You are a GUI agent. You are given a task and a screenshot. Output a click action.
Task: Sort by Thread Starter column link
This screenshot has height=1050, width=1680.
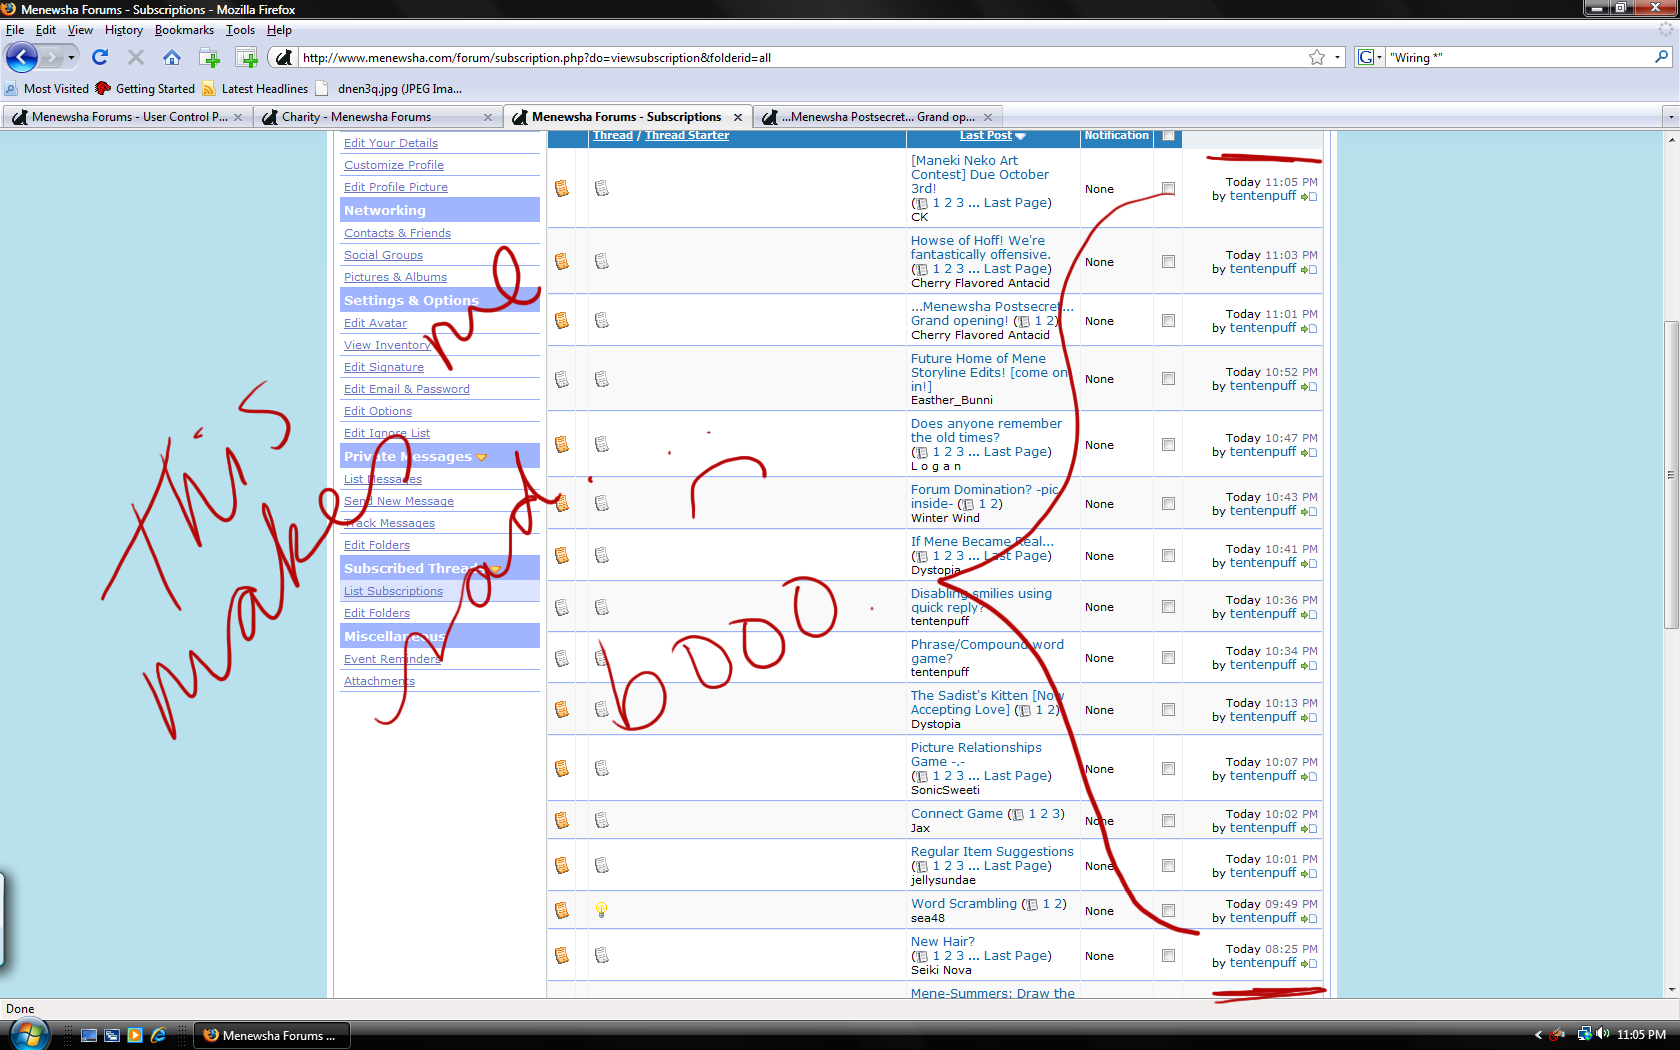click(687, 136)
